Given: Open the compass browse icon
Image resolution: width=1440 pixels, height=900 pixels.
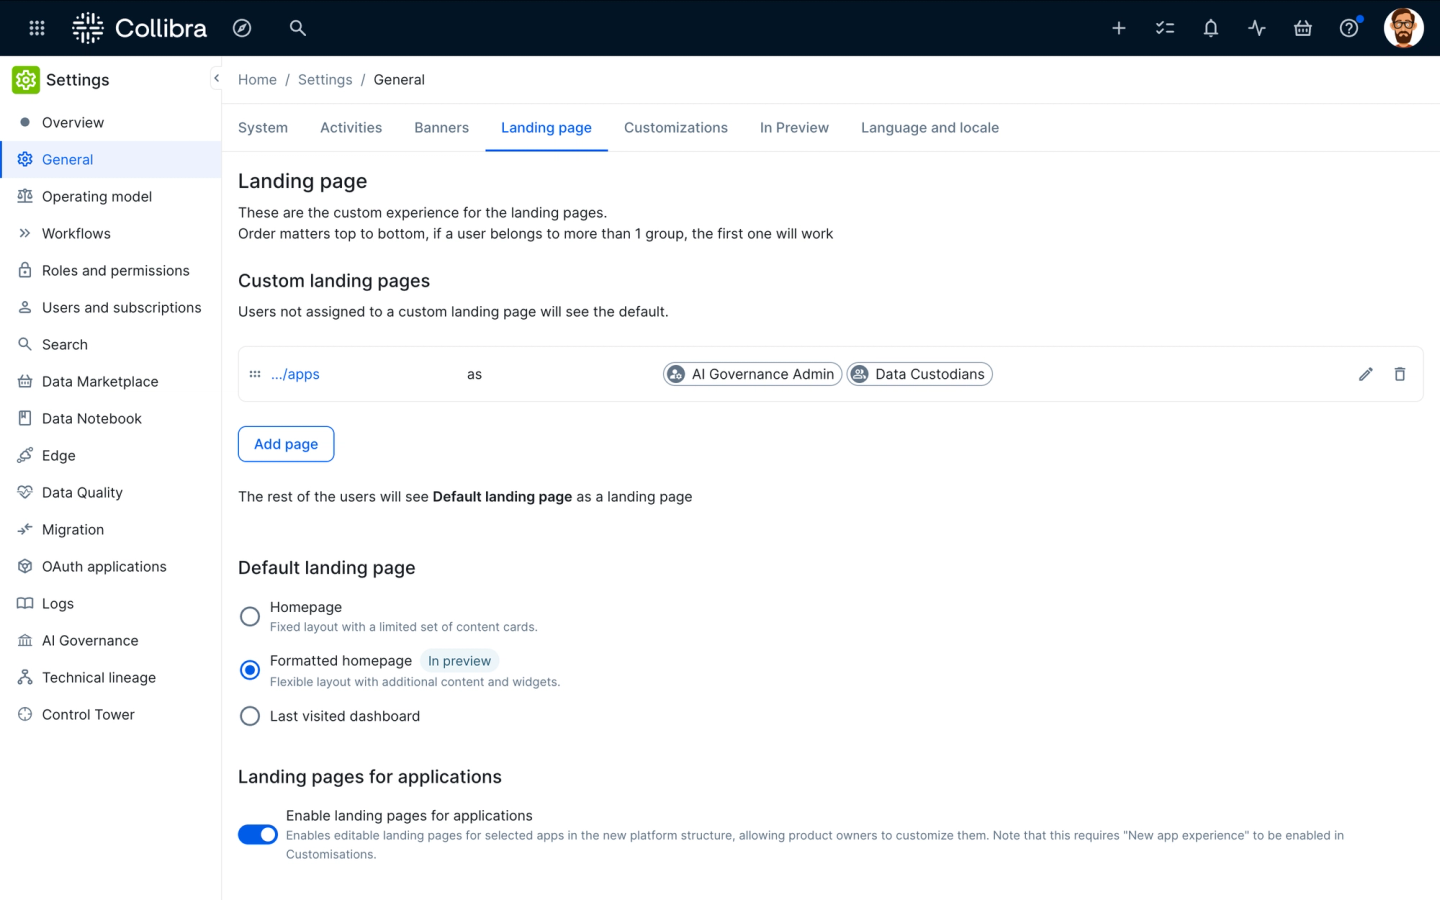Looking at the screenshot, I should pos(242,28).
